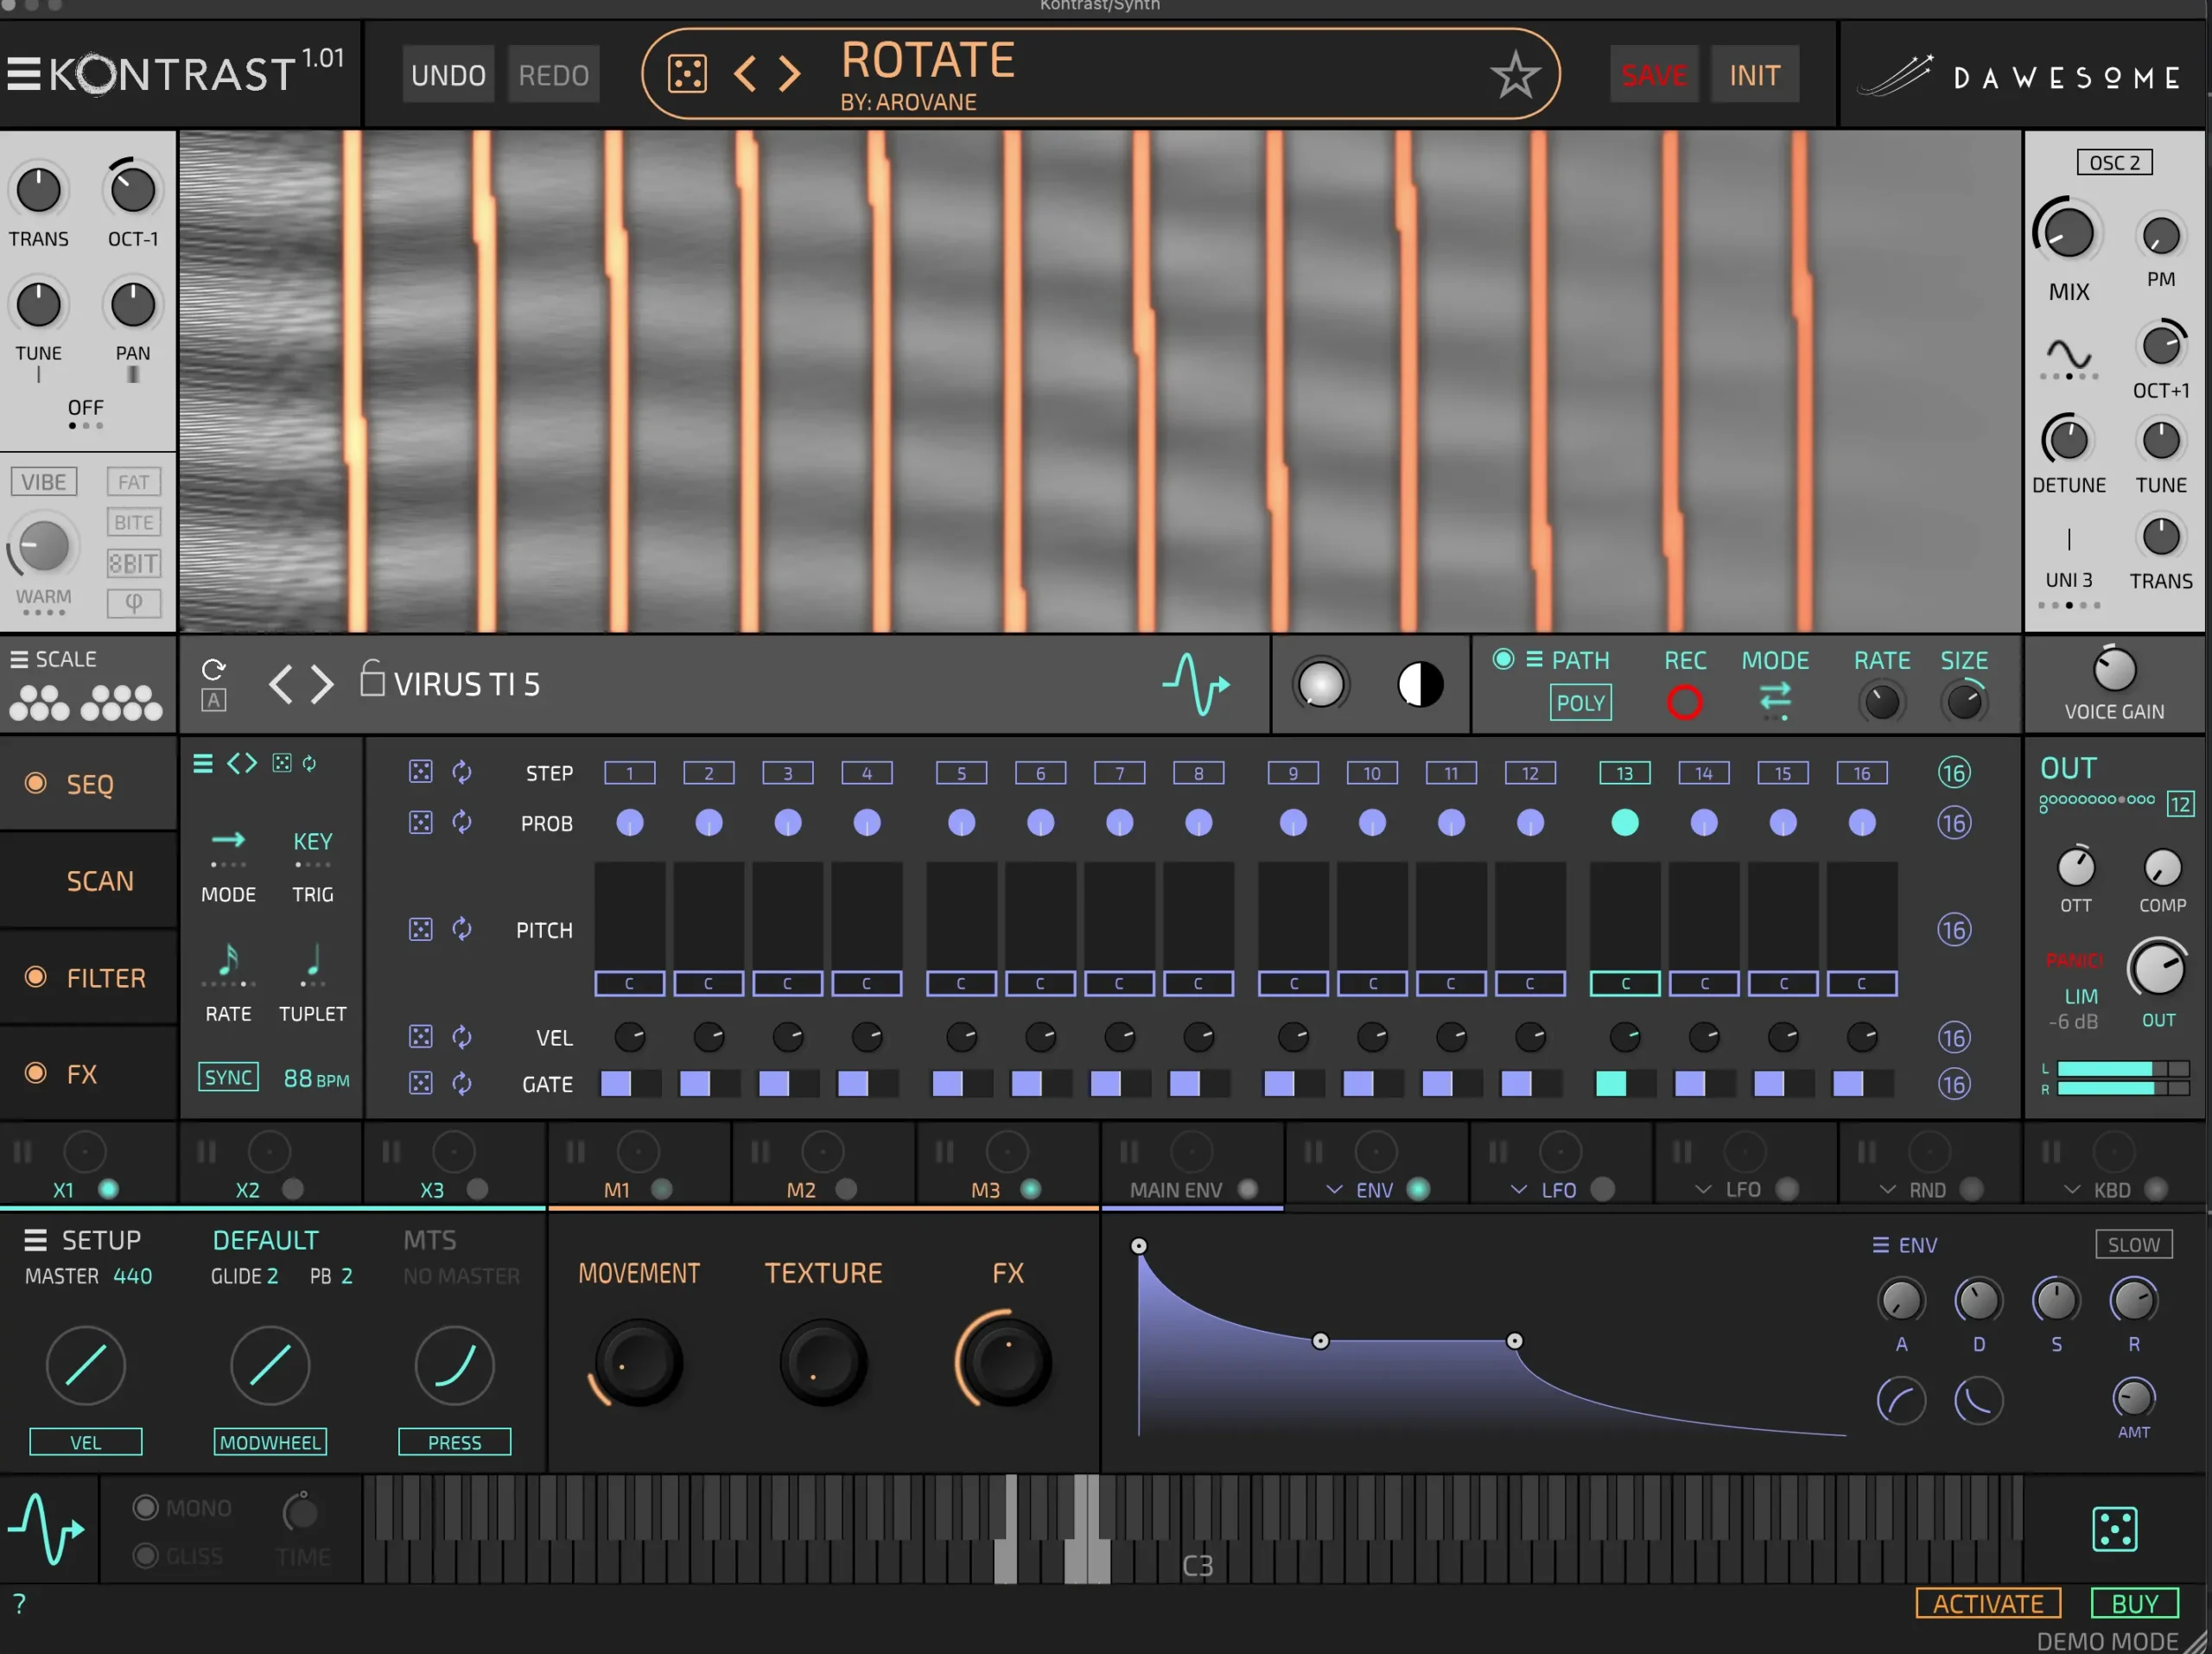This screenshot has height=1654, width=2212.
Task: Expand the RND modulator dropdown chevron
Action: [1887, 1189]
